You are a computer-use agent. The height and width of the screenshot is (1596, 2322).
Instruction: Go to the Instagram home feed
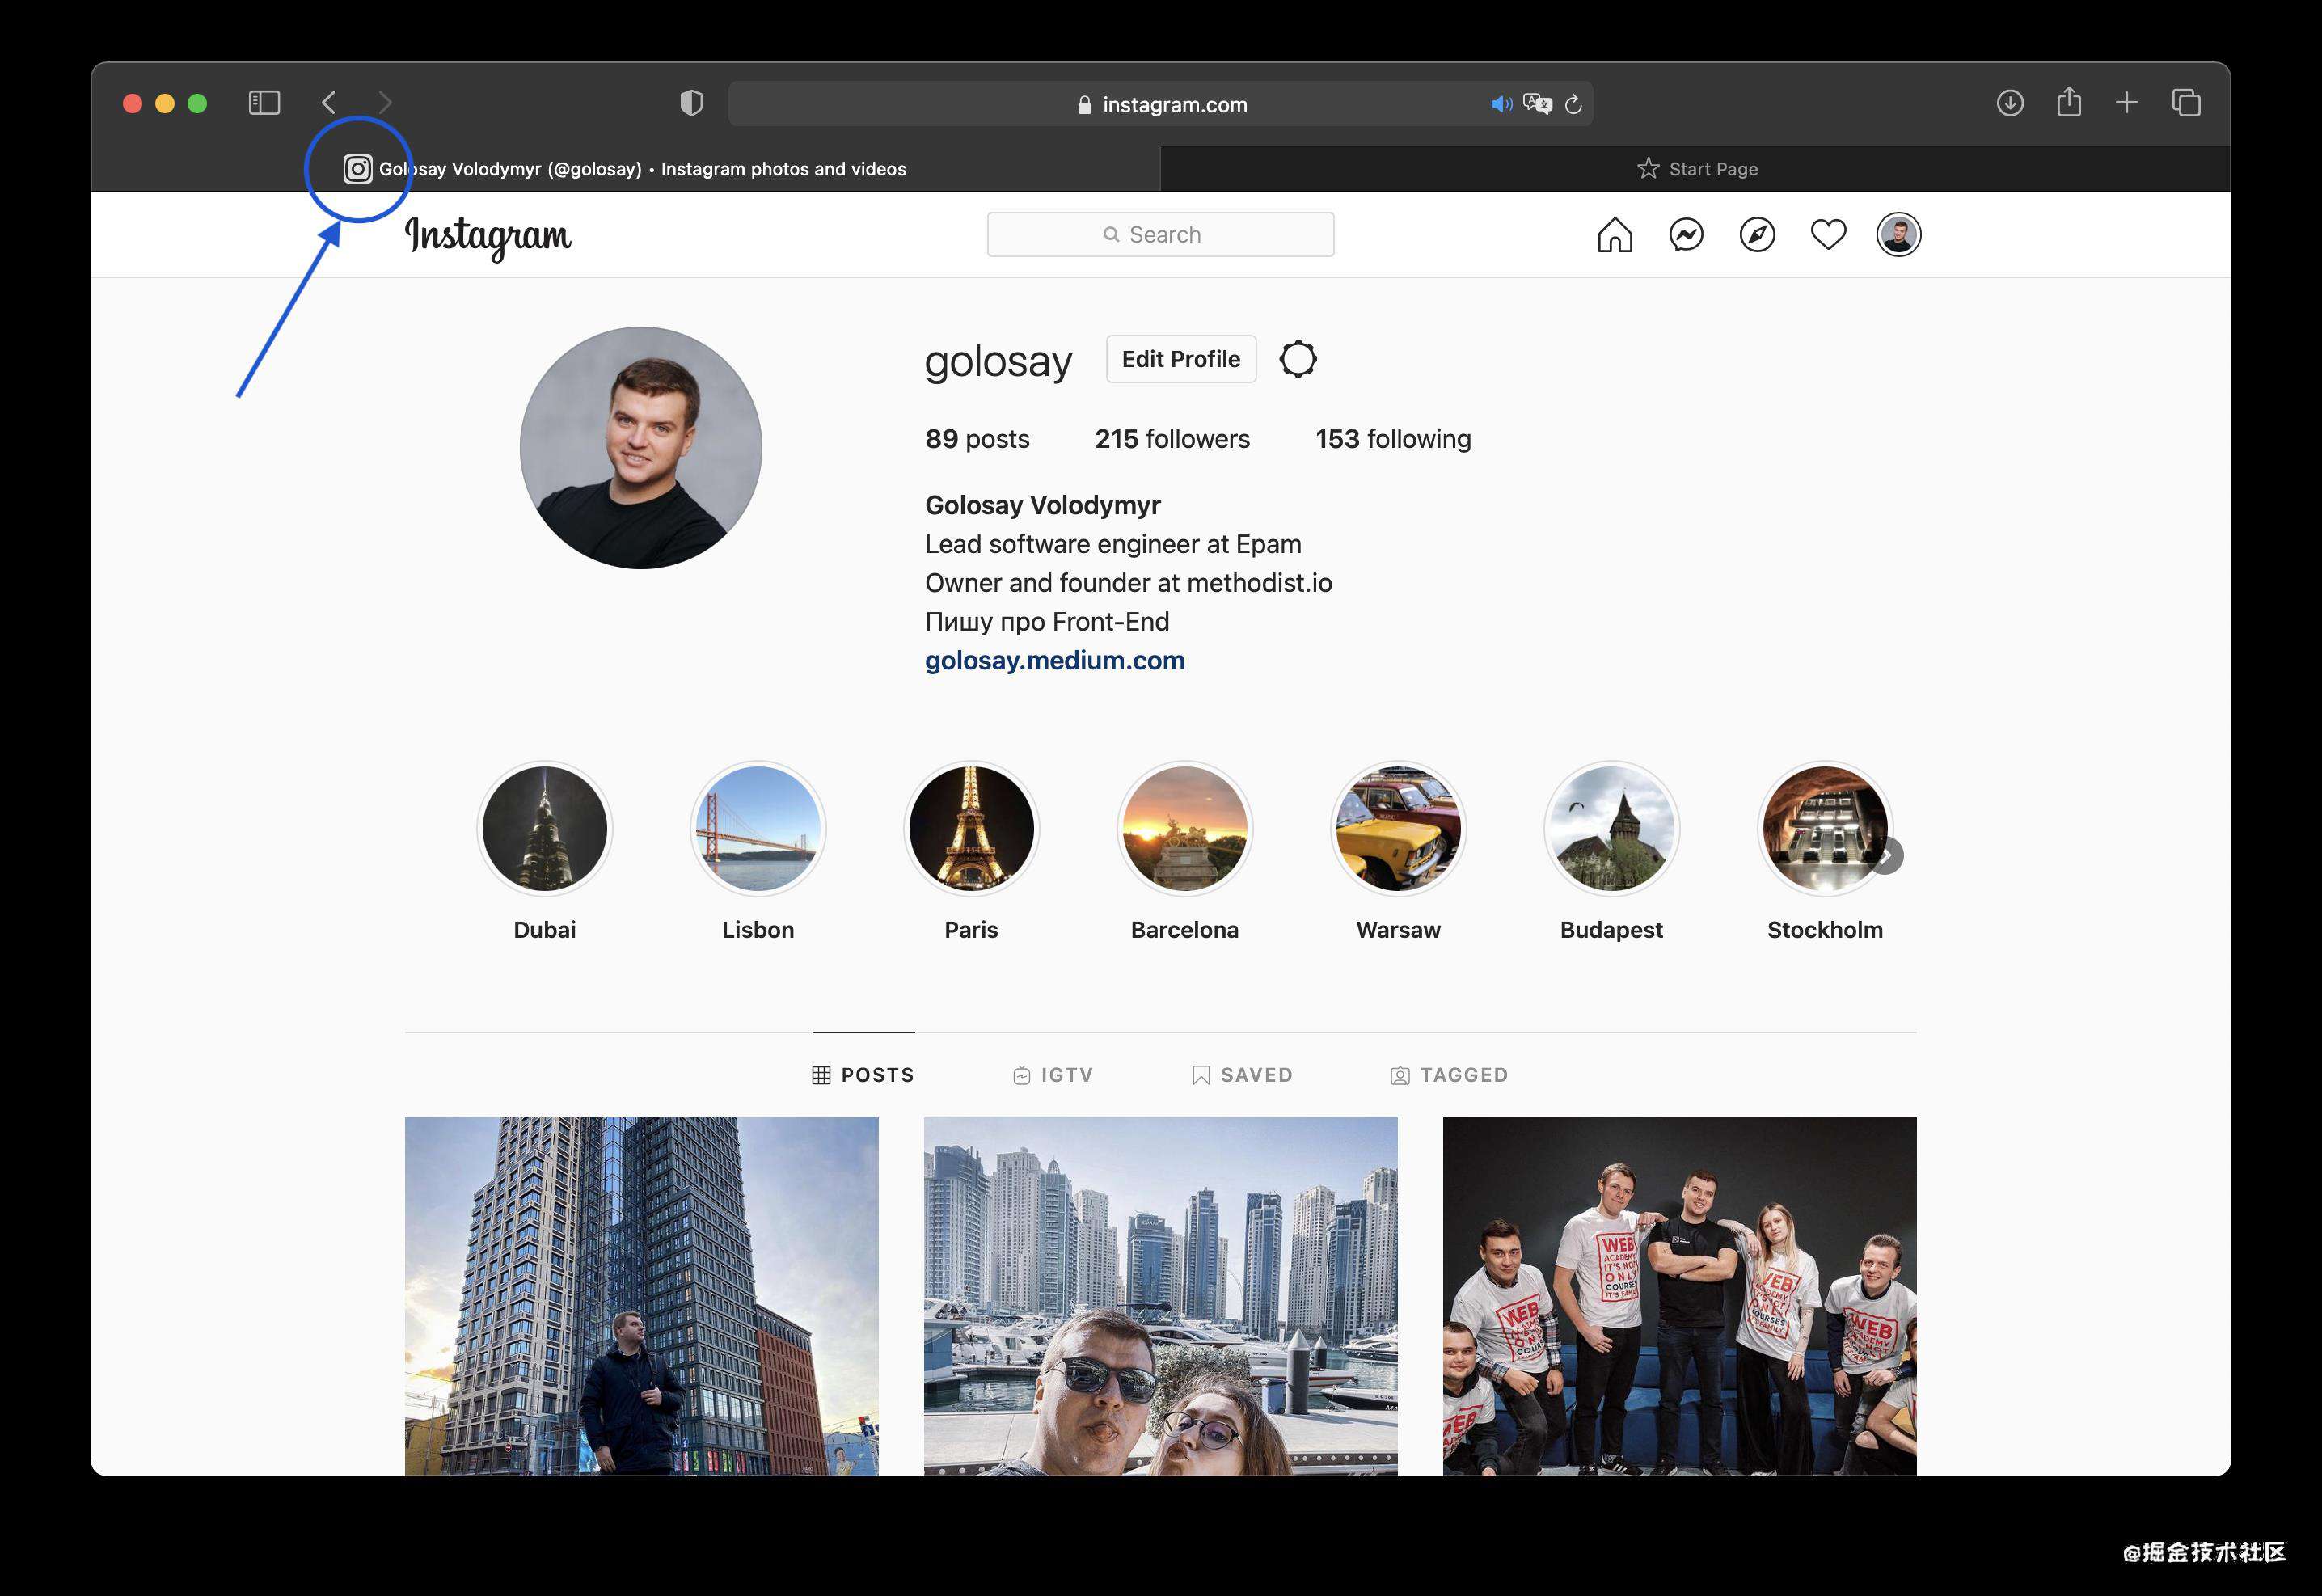click(x=1614, y=235)
